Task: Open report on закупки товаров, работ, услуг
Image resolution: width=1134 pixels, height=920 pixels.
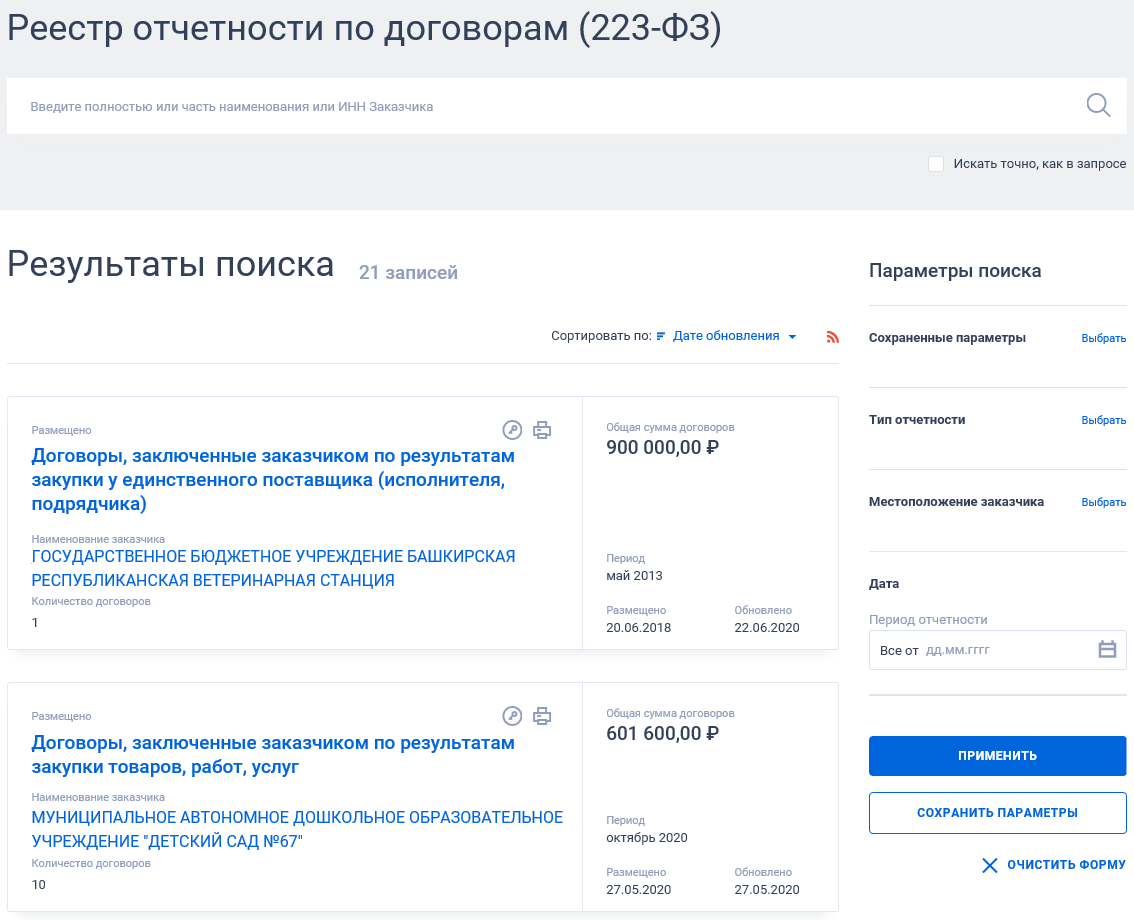Action: click(273, 754)
